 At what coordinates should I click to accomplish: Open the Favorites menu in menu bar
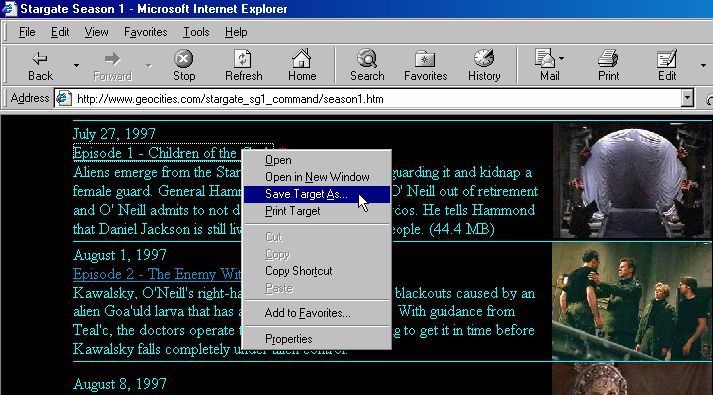[x=146, y=32]
